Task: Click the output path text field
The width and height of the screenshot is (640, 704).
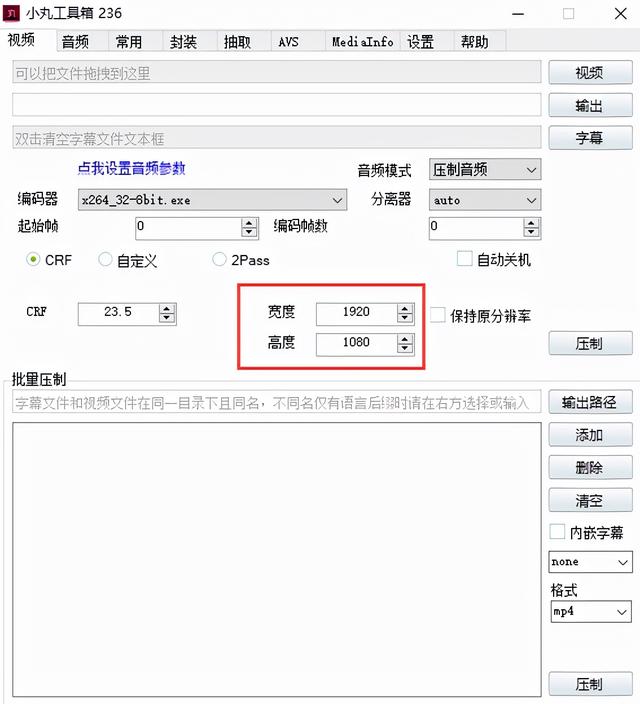Action: click(x=277, y=105)
